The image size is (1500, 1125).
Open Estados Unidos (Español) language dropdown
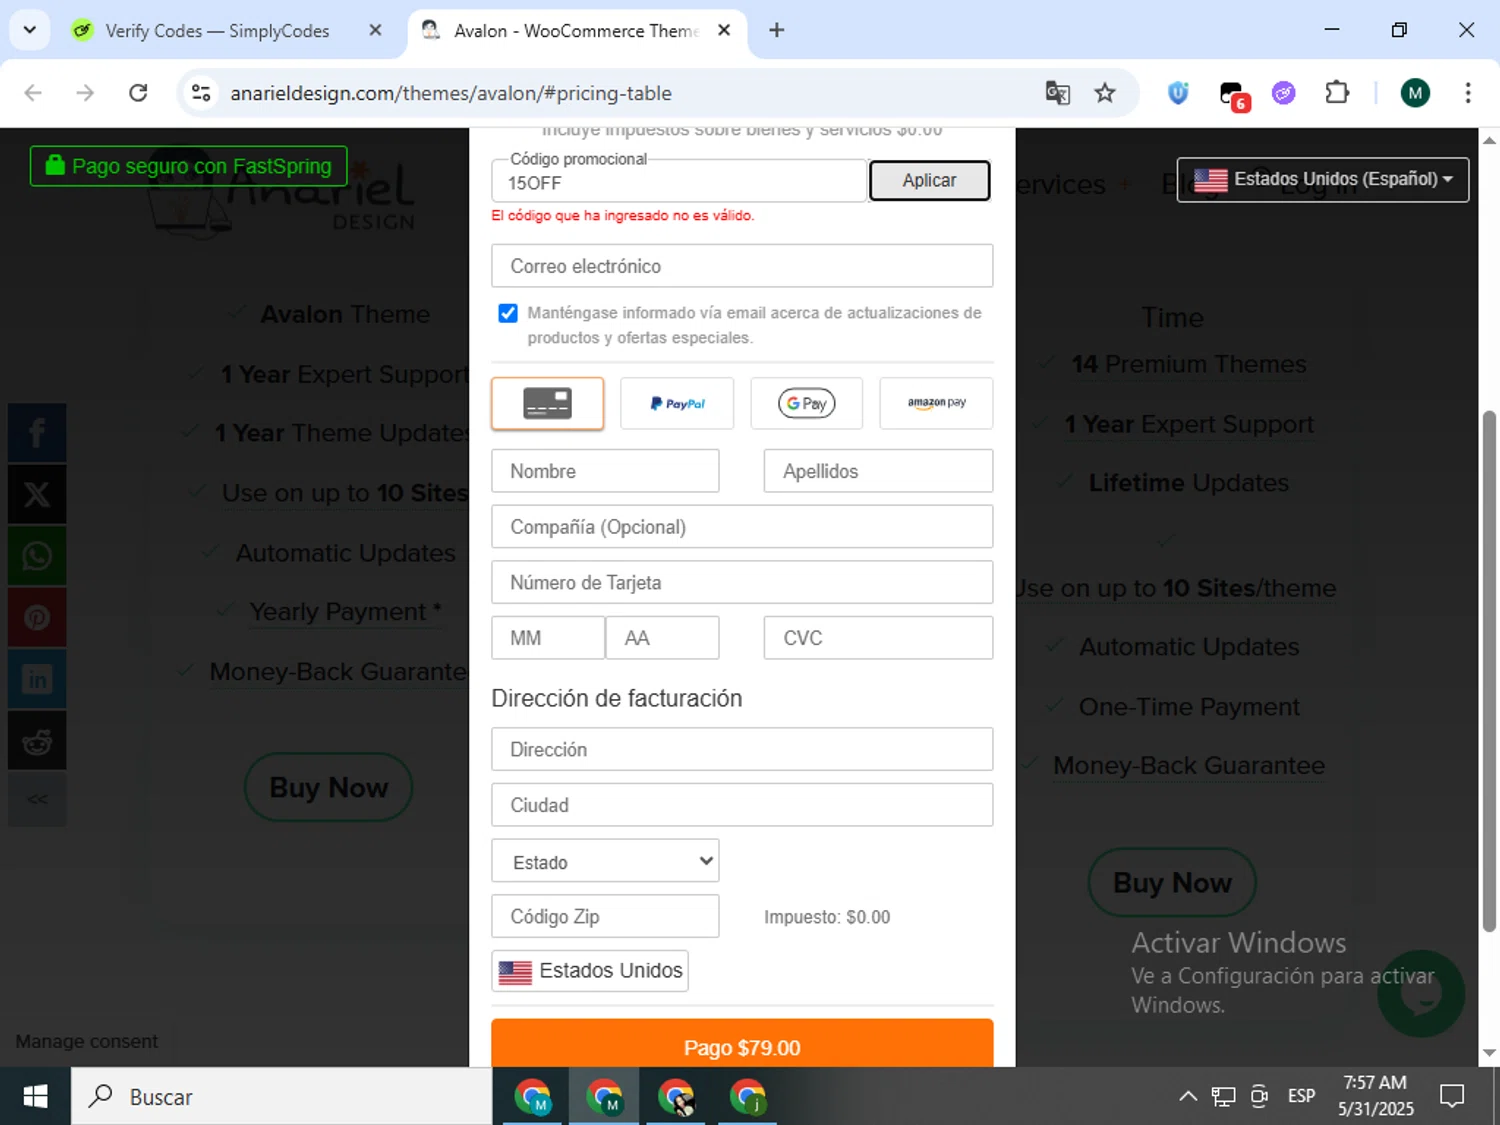1323,180
